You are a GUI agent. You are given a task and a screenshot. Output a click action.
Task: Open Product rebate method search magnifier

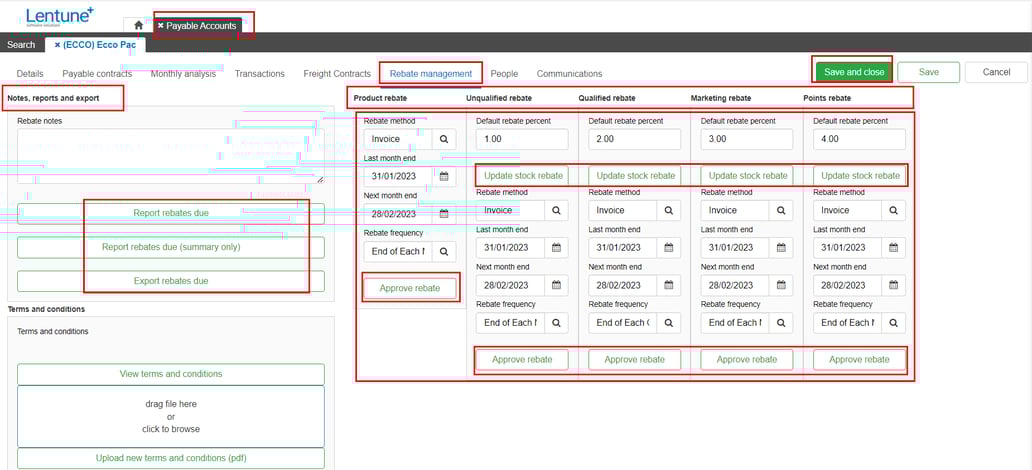coord(444,139)
